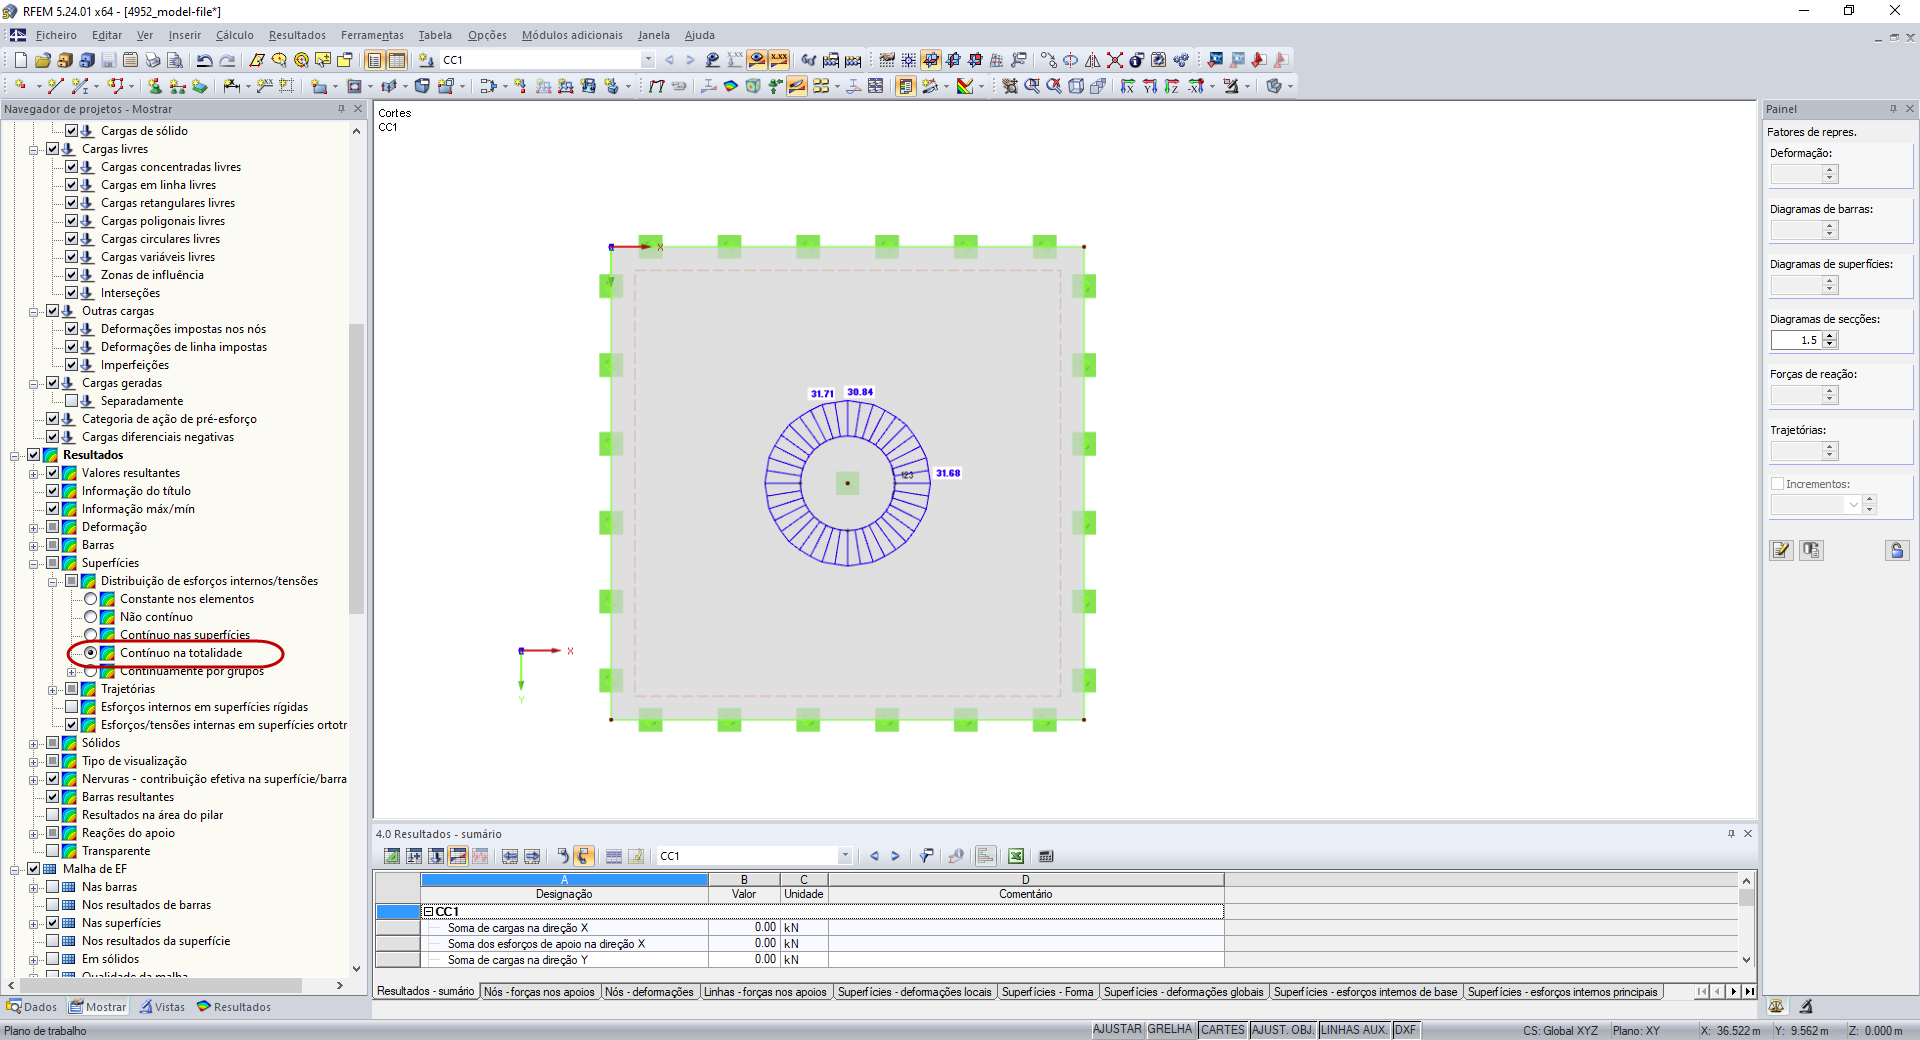Screen dimensions: 1920x1040
Task: Toggle Informação do título checkbox
Action: tap(52, 491)
